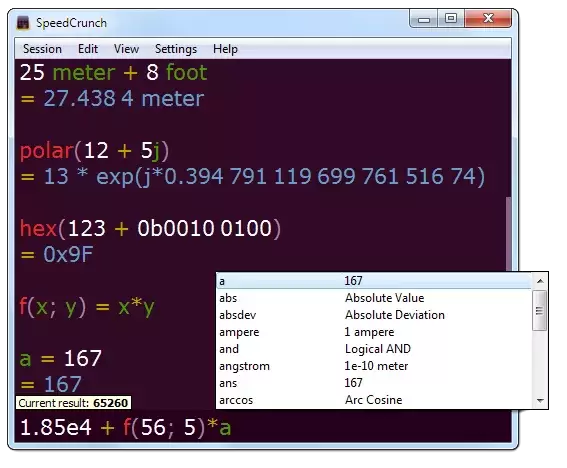Open the View menu
This screenshot has width=567, height=468.
pos(126,49)
